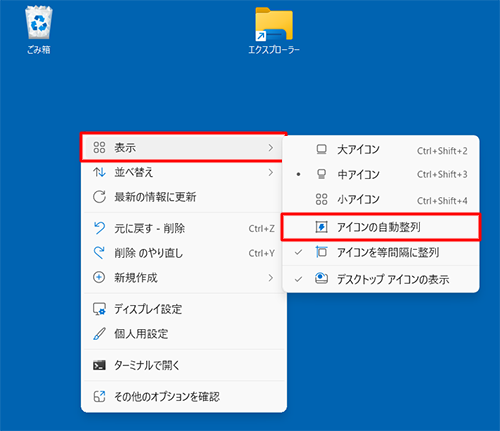Viewport: 500px width, 431px height.
Task: Choose 元に戻す - 削除 undo entry
Action: [x=184, y=228]
